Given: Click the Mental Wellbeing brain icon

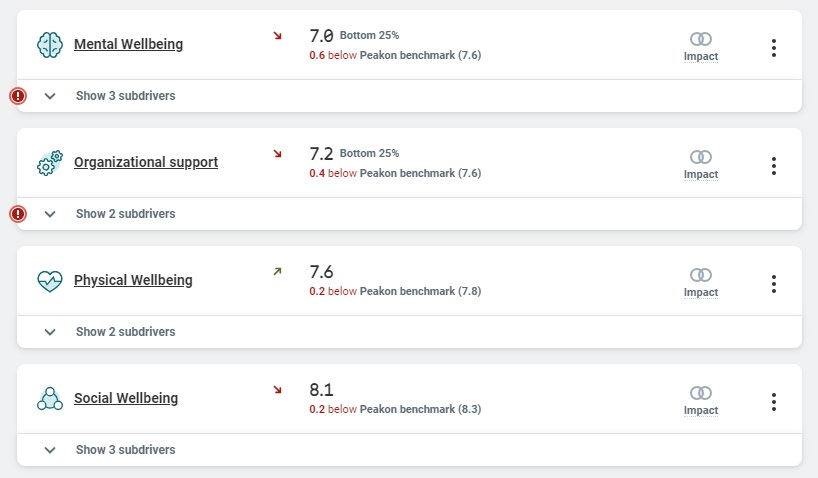Looking at the screenshot, I should click(50, 44).
